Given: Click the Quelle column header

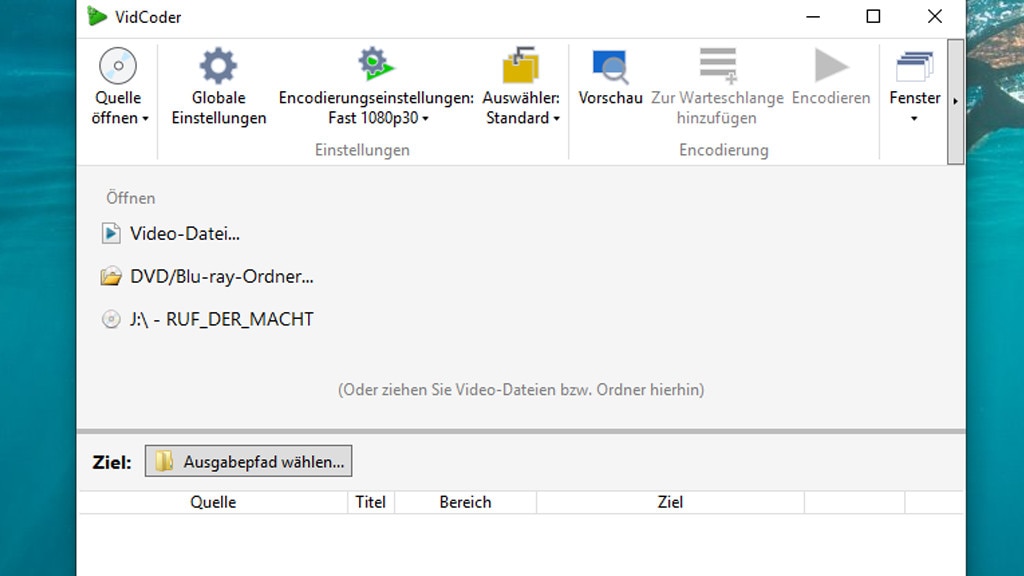Looking at the screenshot, I should pos(213,501).
